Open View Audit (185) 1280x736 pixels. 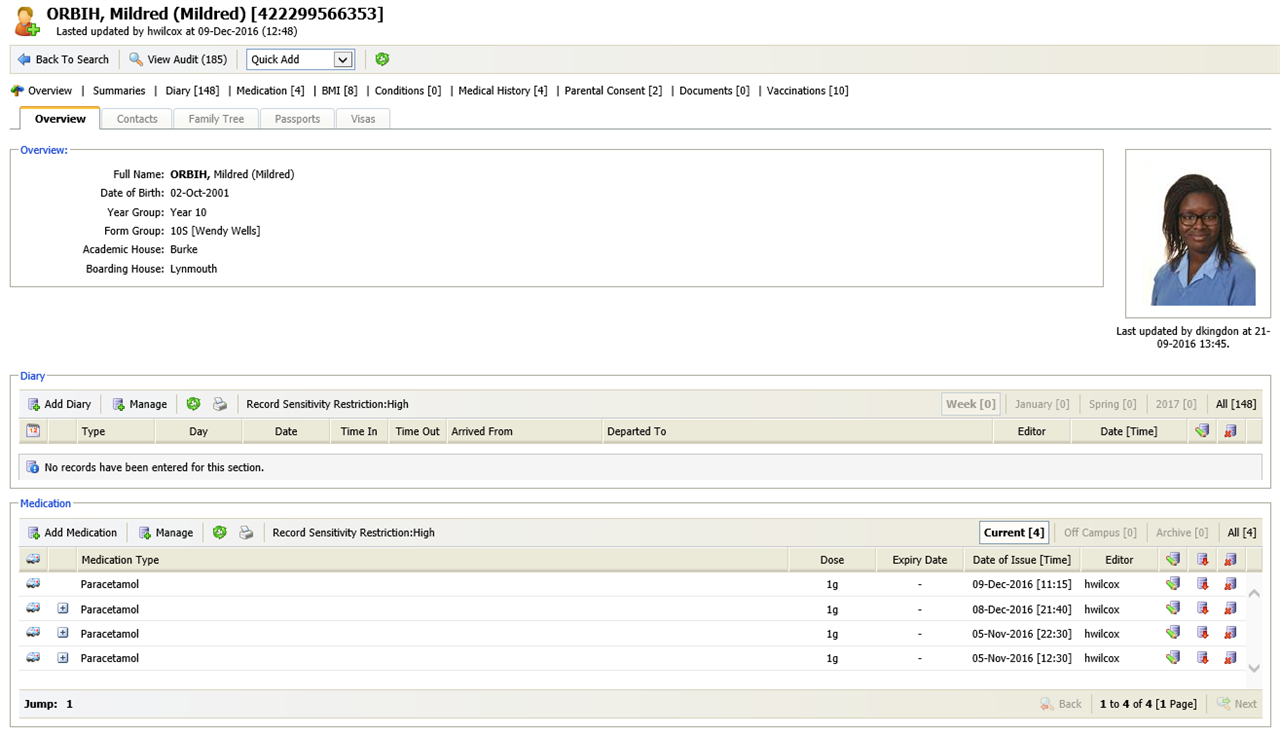(x=178, y=59)
